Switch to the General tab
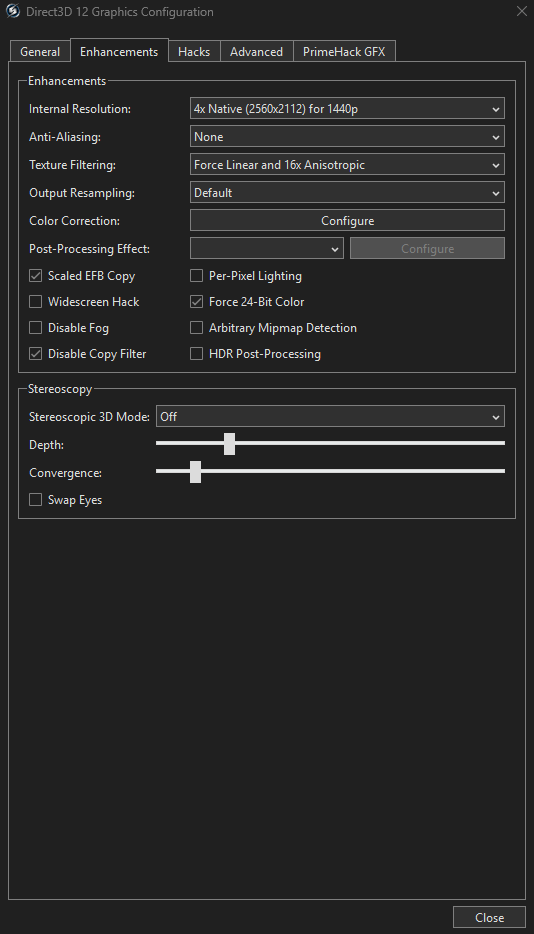The width and height of the screenshot is (534, 934). tap(40, 52)
